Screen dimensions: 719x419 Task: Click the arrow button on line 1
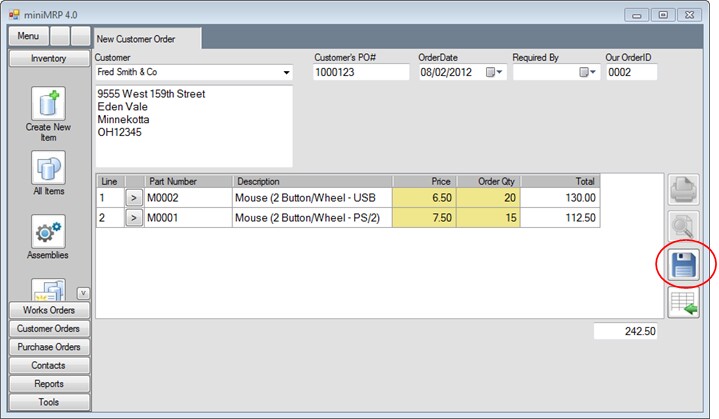pos(134,199)
